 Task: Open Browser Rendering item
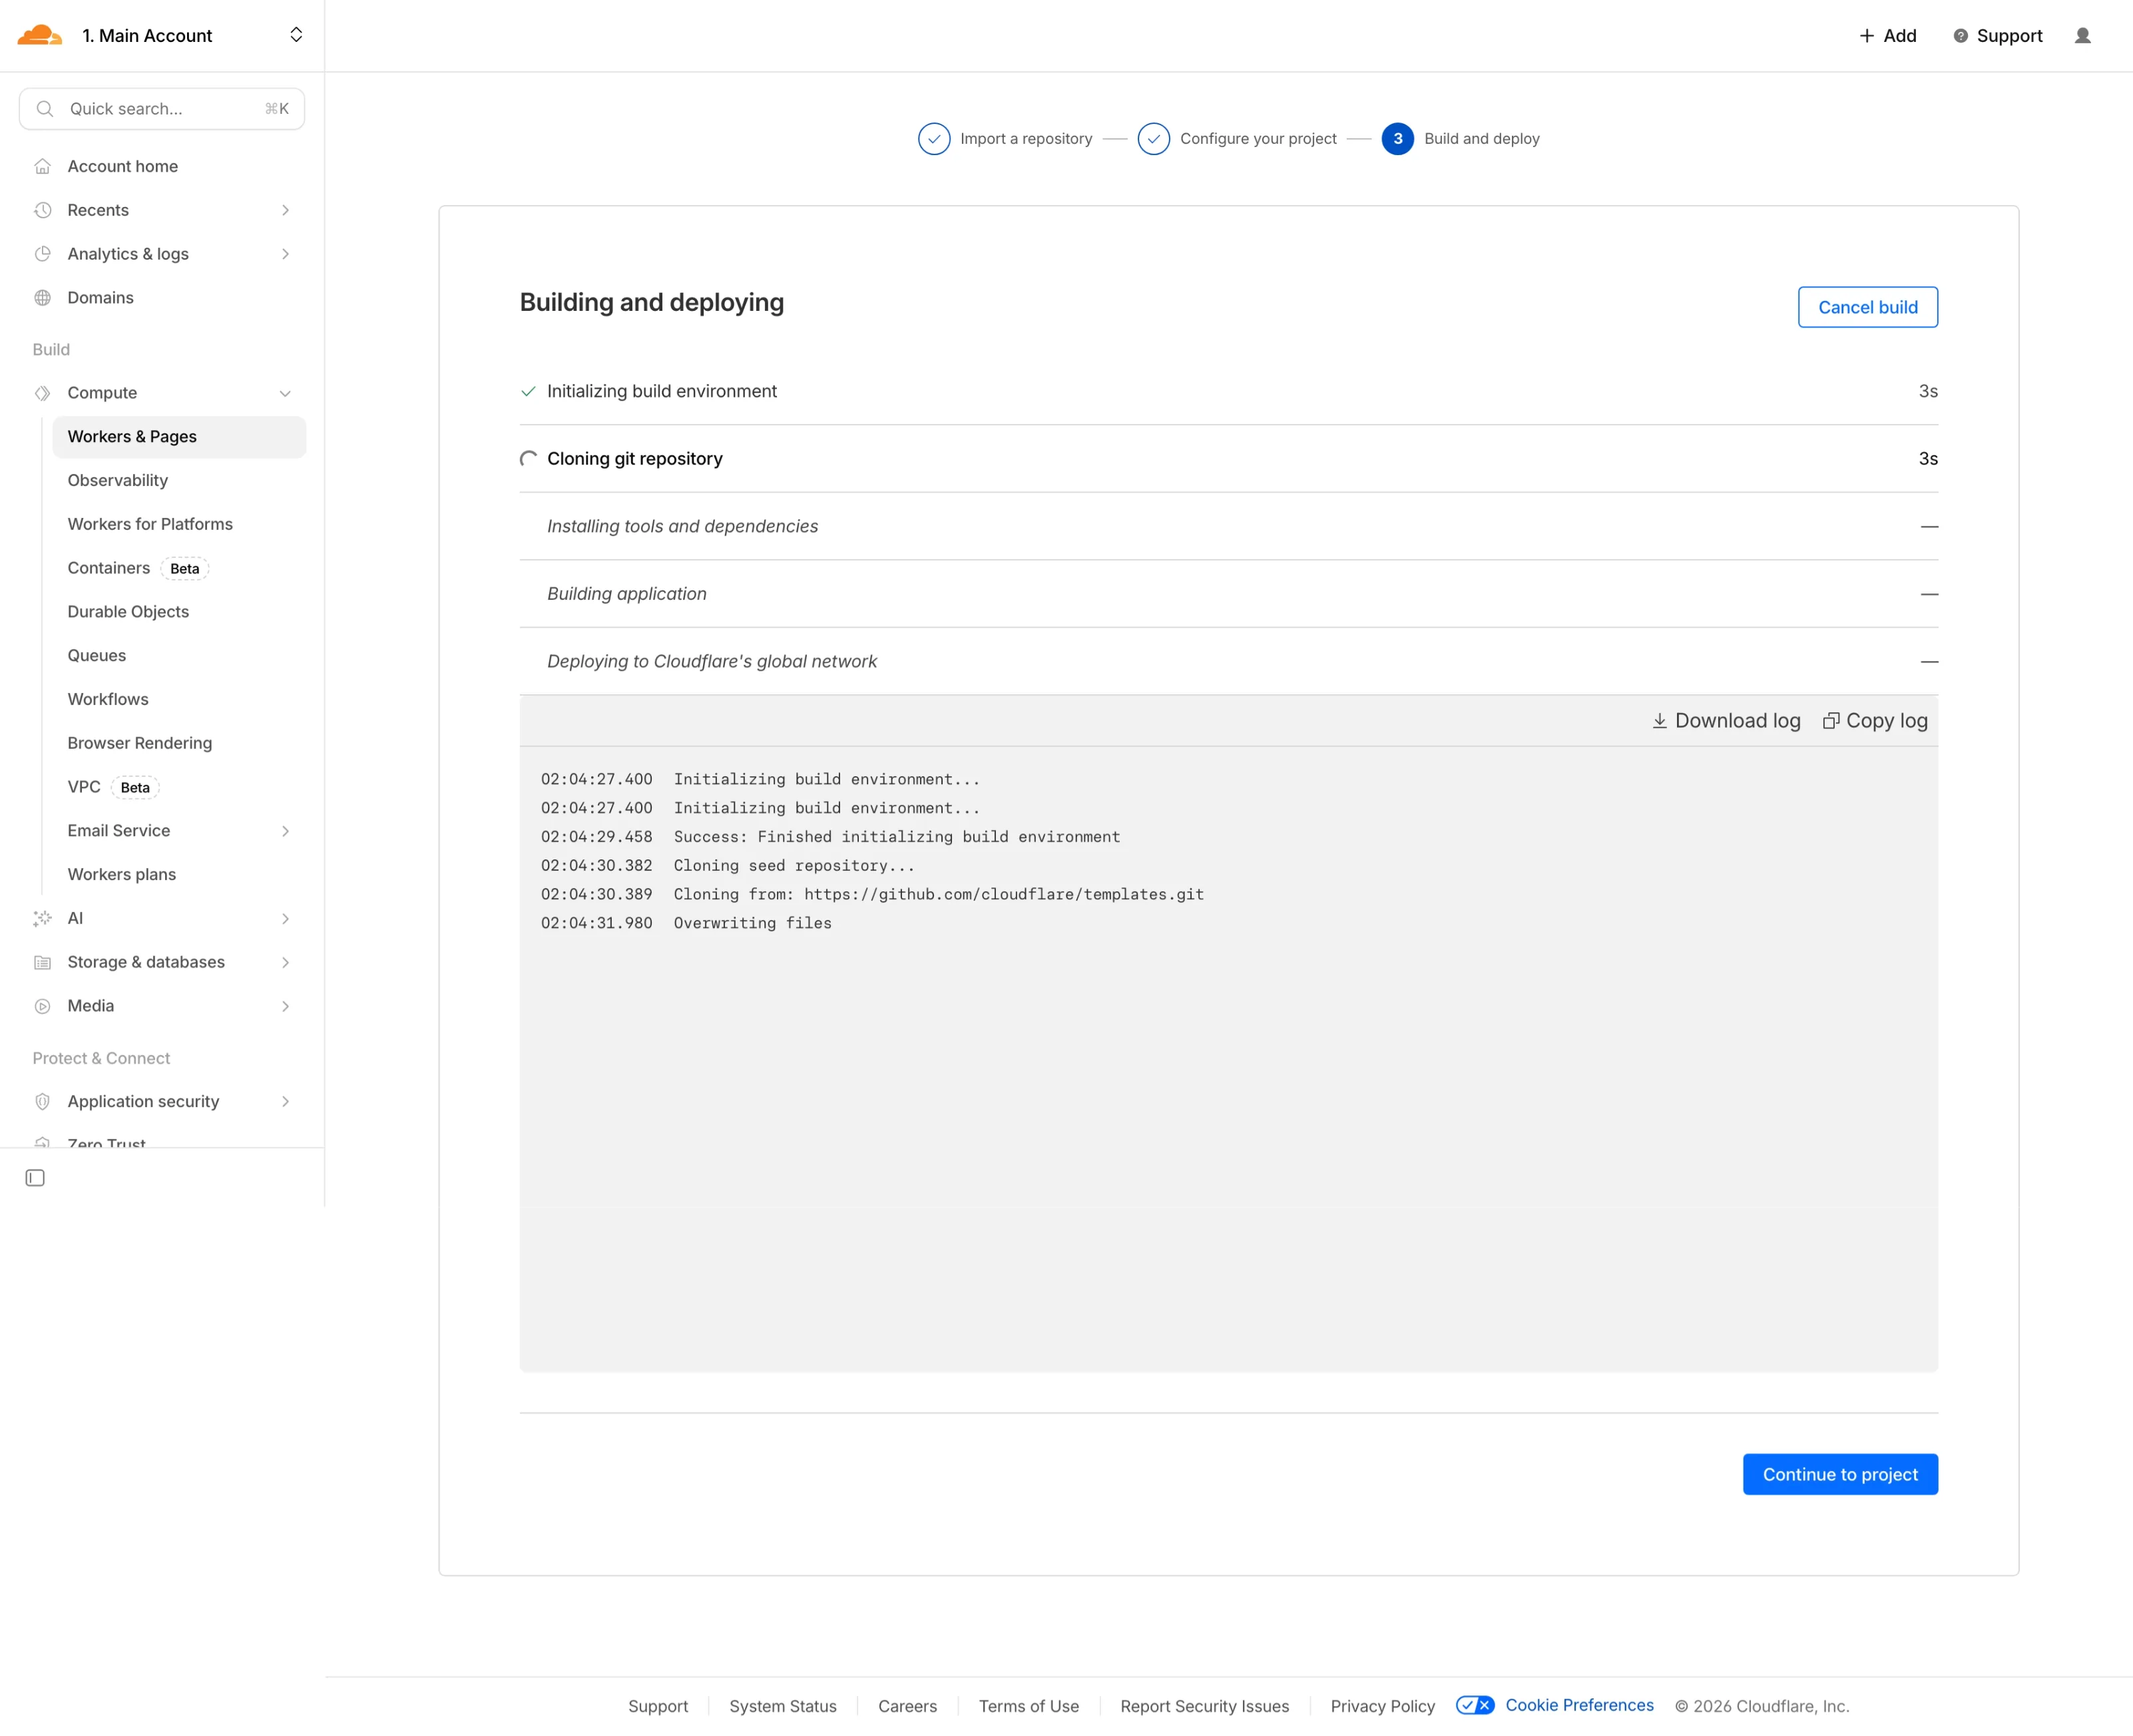point(139,743)
